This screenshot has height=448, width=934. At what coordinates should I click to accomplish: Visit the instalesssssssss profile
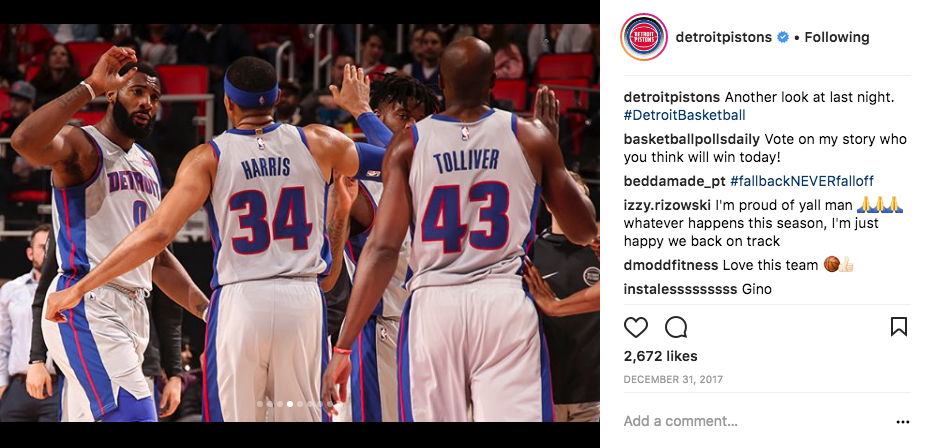(680, 290)
